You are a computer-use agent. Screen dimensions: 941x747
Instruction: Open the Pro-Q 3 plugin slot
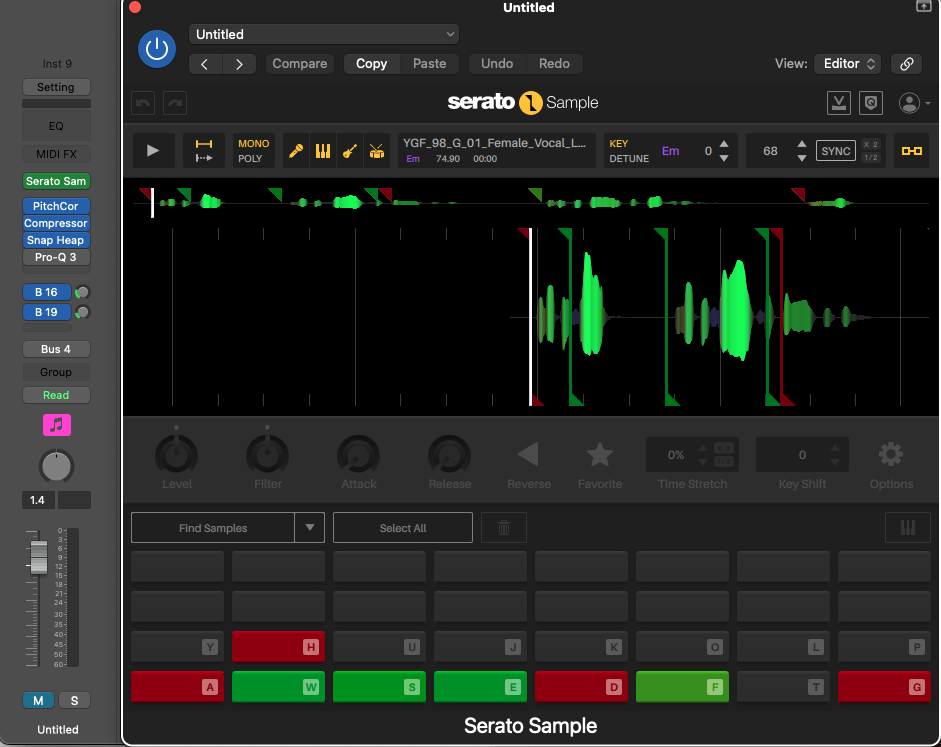pos(56,257)
